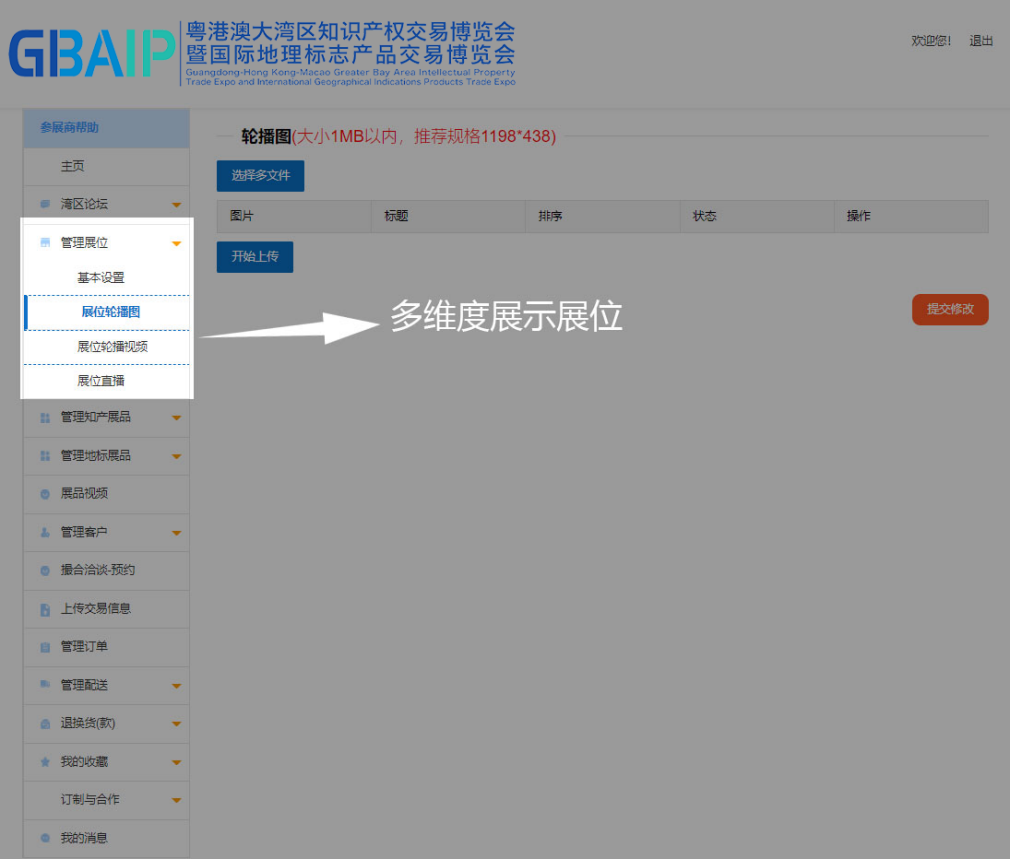Expand the 湾区论坛 menu arrow
The width and height of the screenshot is (1010, 859).
(176, 205)
